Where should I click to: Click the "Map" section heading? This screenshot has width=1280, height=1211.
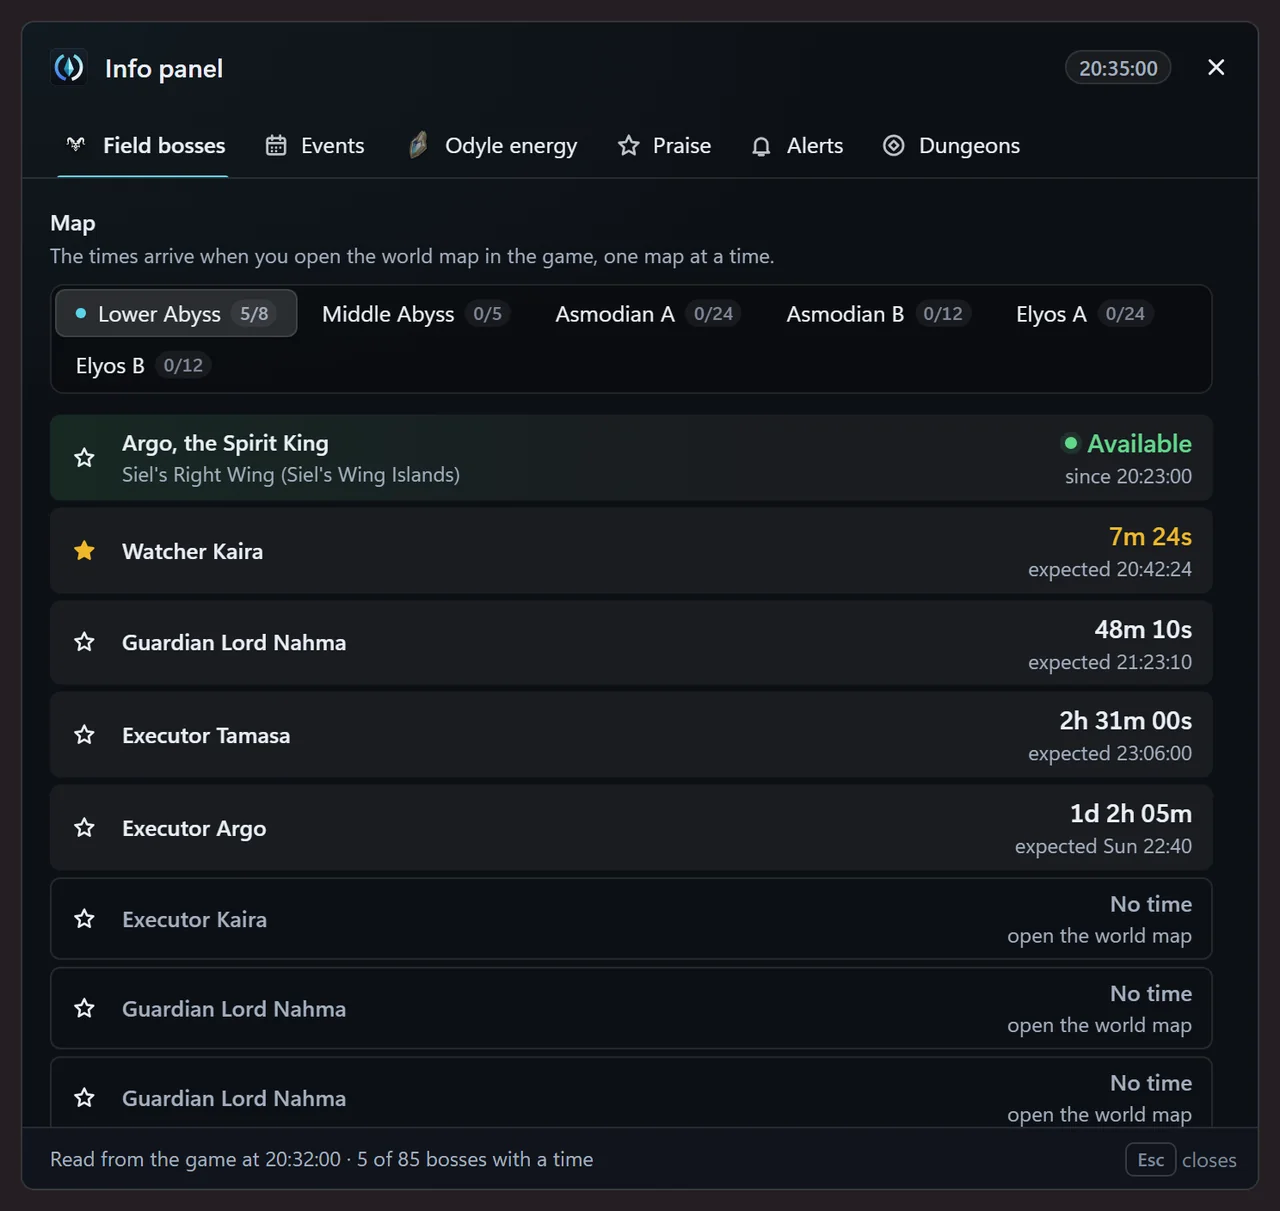(x=73, y=223)
